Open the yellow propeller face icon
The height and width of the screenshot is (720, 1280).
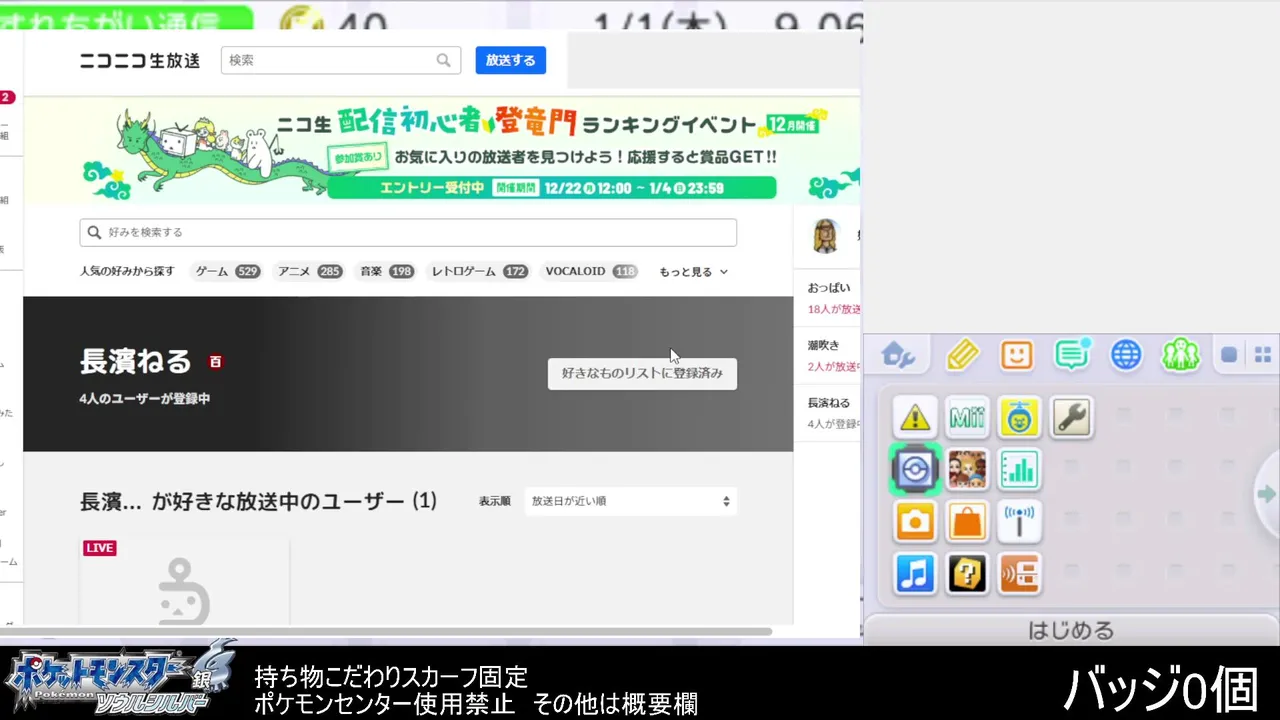[1019, 417]
